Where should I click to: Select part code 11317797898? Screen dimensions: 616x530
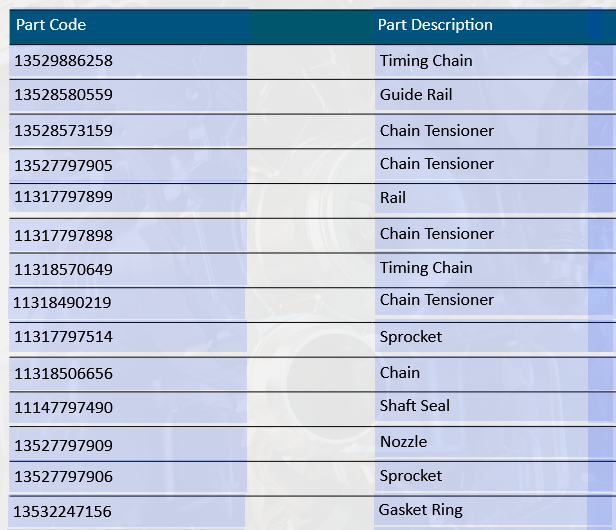pyautogui.click(x=64, y=235)
